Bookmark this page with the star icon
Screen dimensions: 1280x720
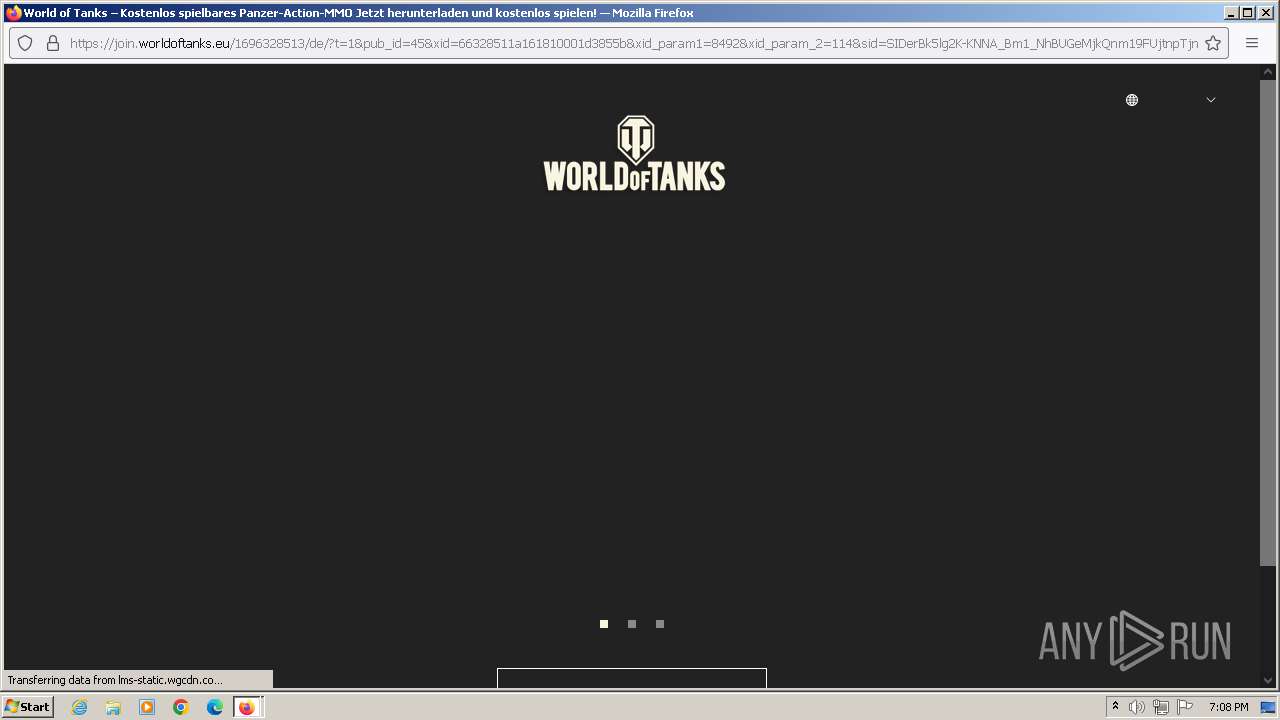point(1213,43)
